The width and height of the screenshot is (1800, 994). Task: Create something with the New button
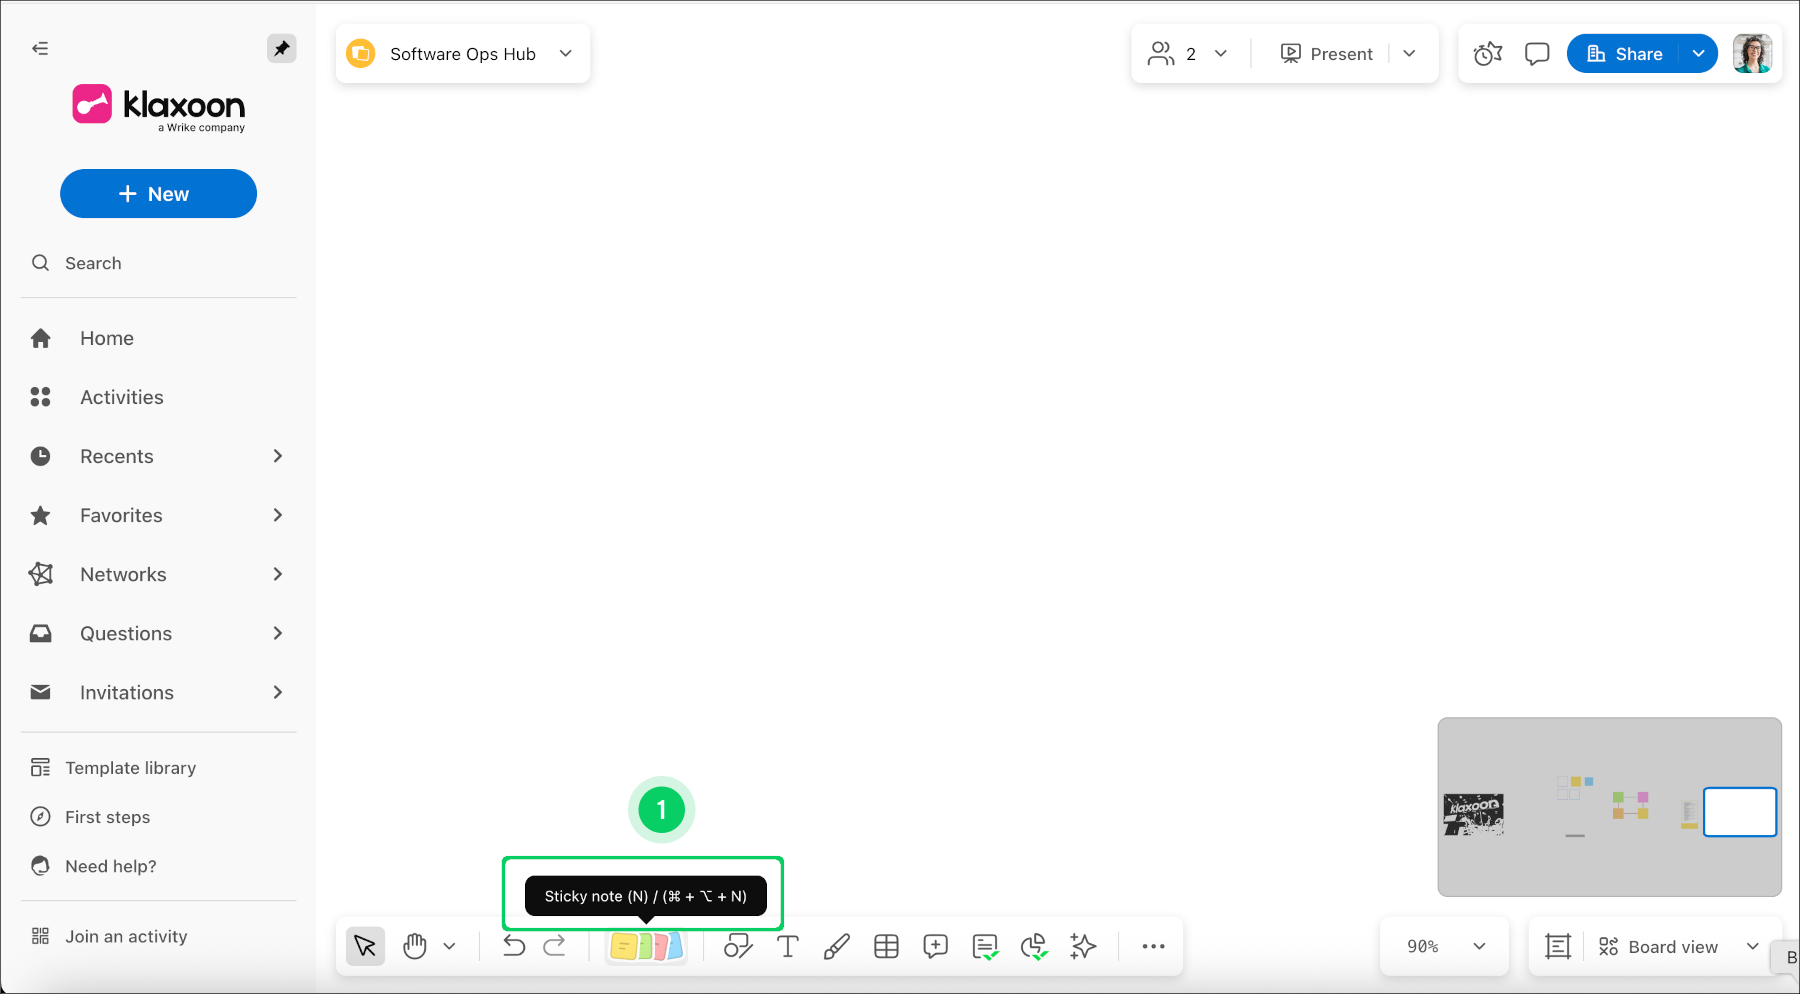pos(158,193)
